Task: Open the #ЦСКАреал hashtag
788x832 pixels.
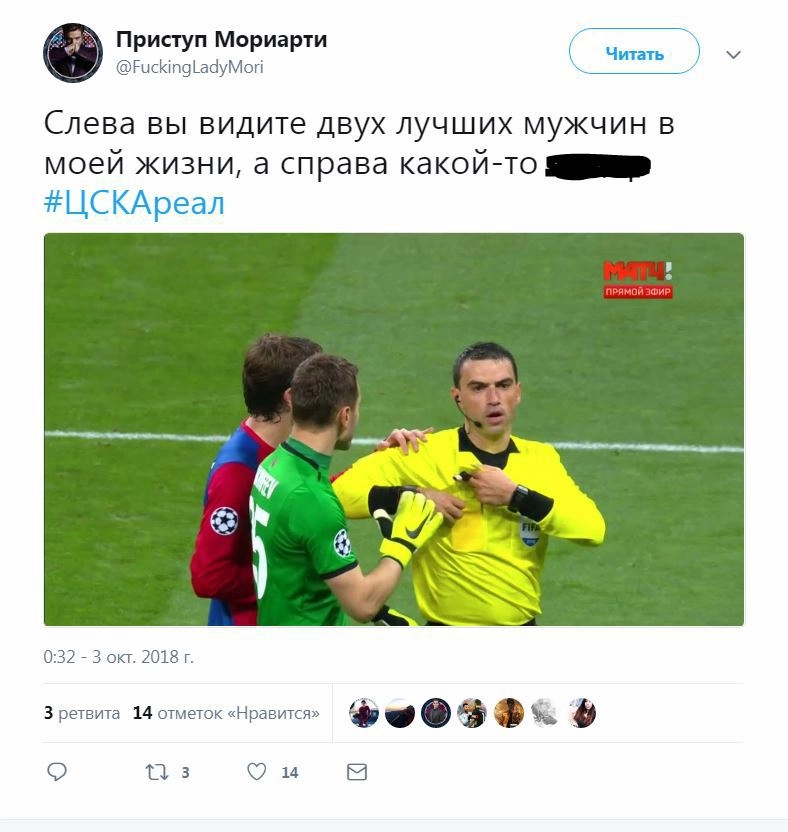Action: tap(134, 203)
